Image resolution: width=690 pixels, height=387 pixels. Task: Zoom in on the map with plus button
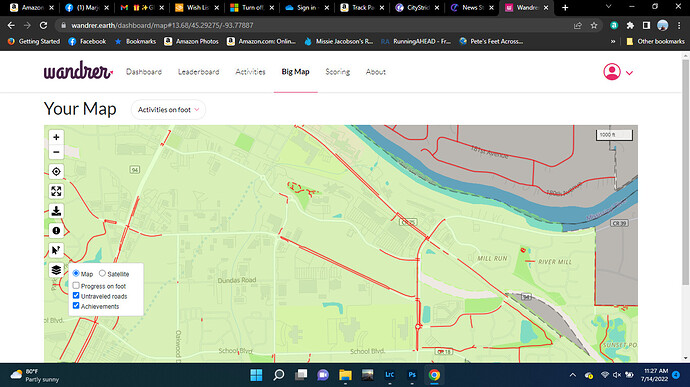coord(56,137)
